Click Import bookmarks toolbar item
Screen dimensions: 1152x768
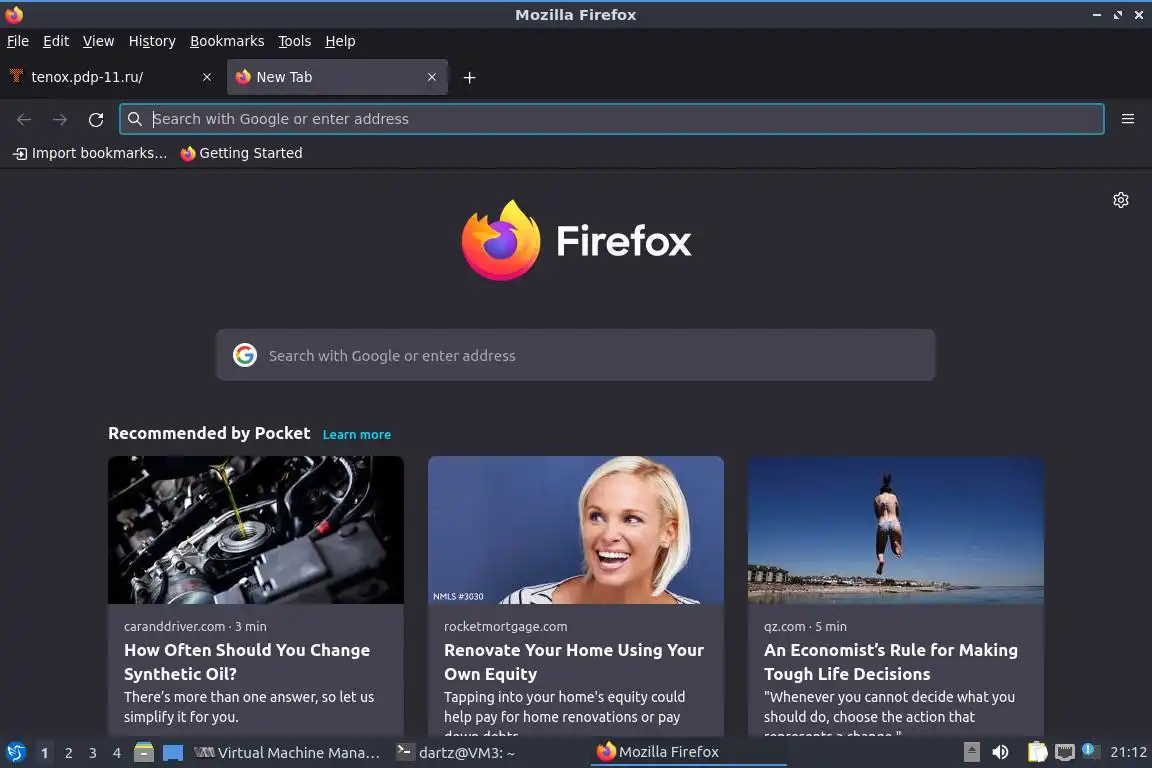click(x=90, y=153)
